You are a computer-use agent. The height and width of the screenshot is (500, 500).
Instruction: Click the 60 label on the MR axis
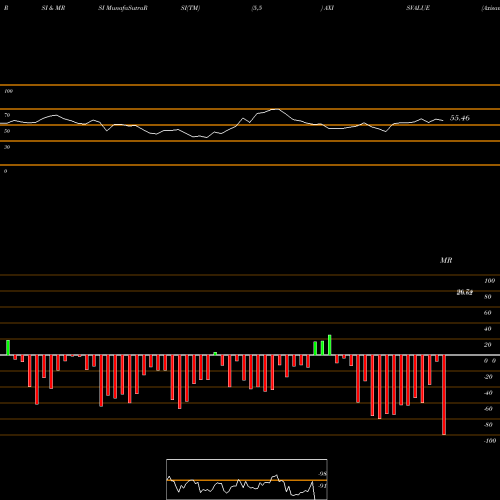488,313
